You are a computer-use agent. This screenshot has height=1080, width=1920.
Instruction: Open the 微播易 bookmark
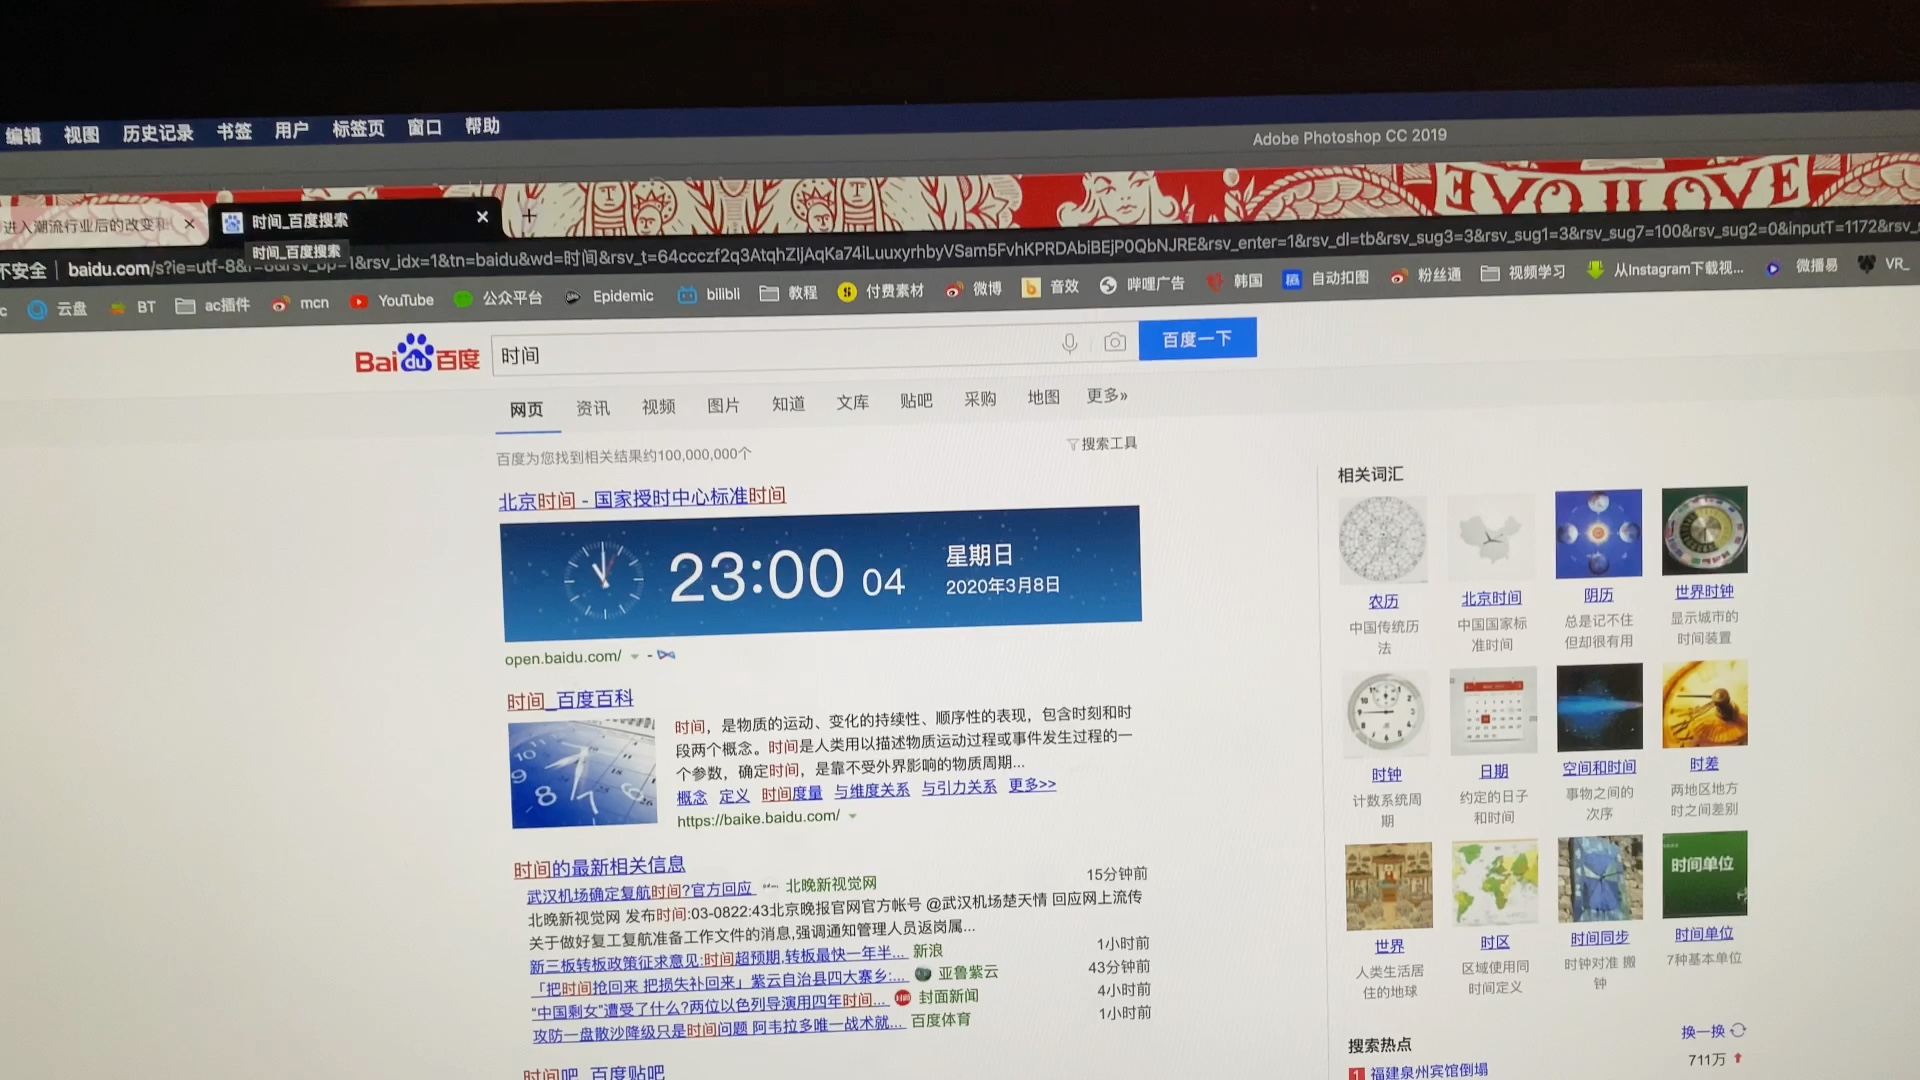(1802, 267)
